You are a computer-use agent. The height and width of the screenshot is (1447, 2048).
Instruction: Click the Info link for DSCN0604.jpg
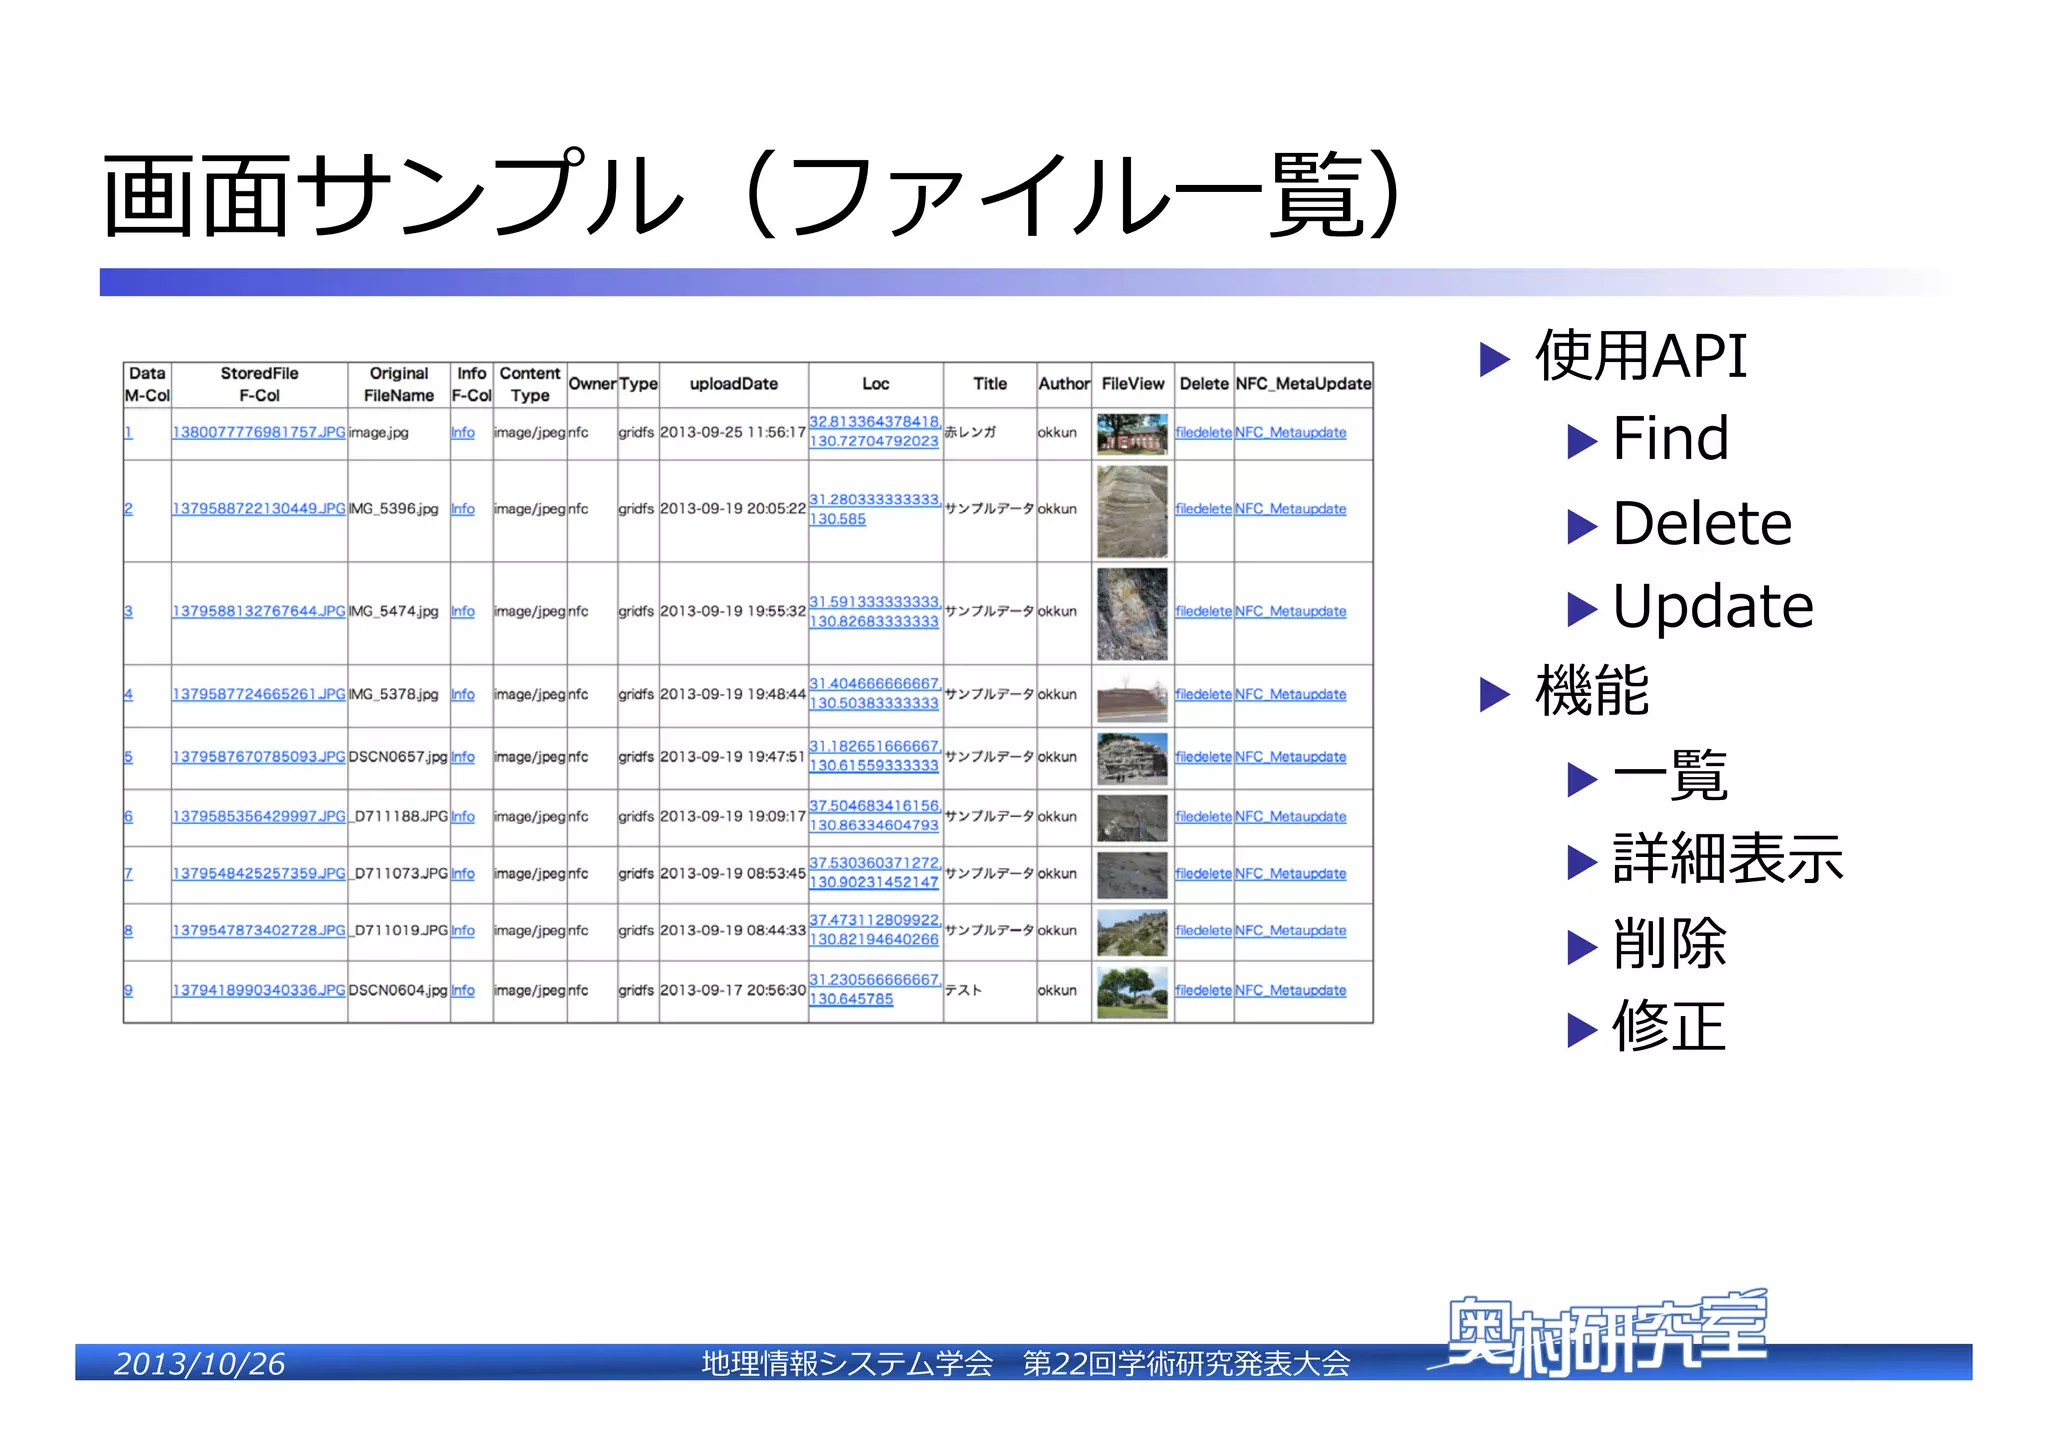click(463, 990)
